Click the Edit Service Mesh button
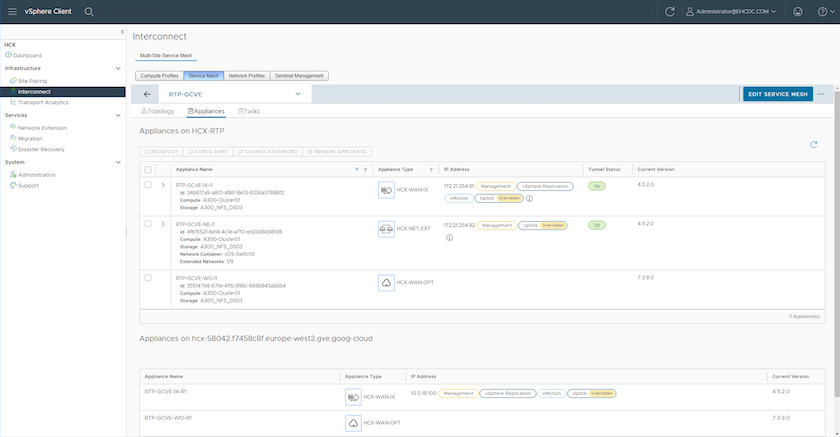This screenshot has height=437, width=840. pos(777,94)
